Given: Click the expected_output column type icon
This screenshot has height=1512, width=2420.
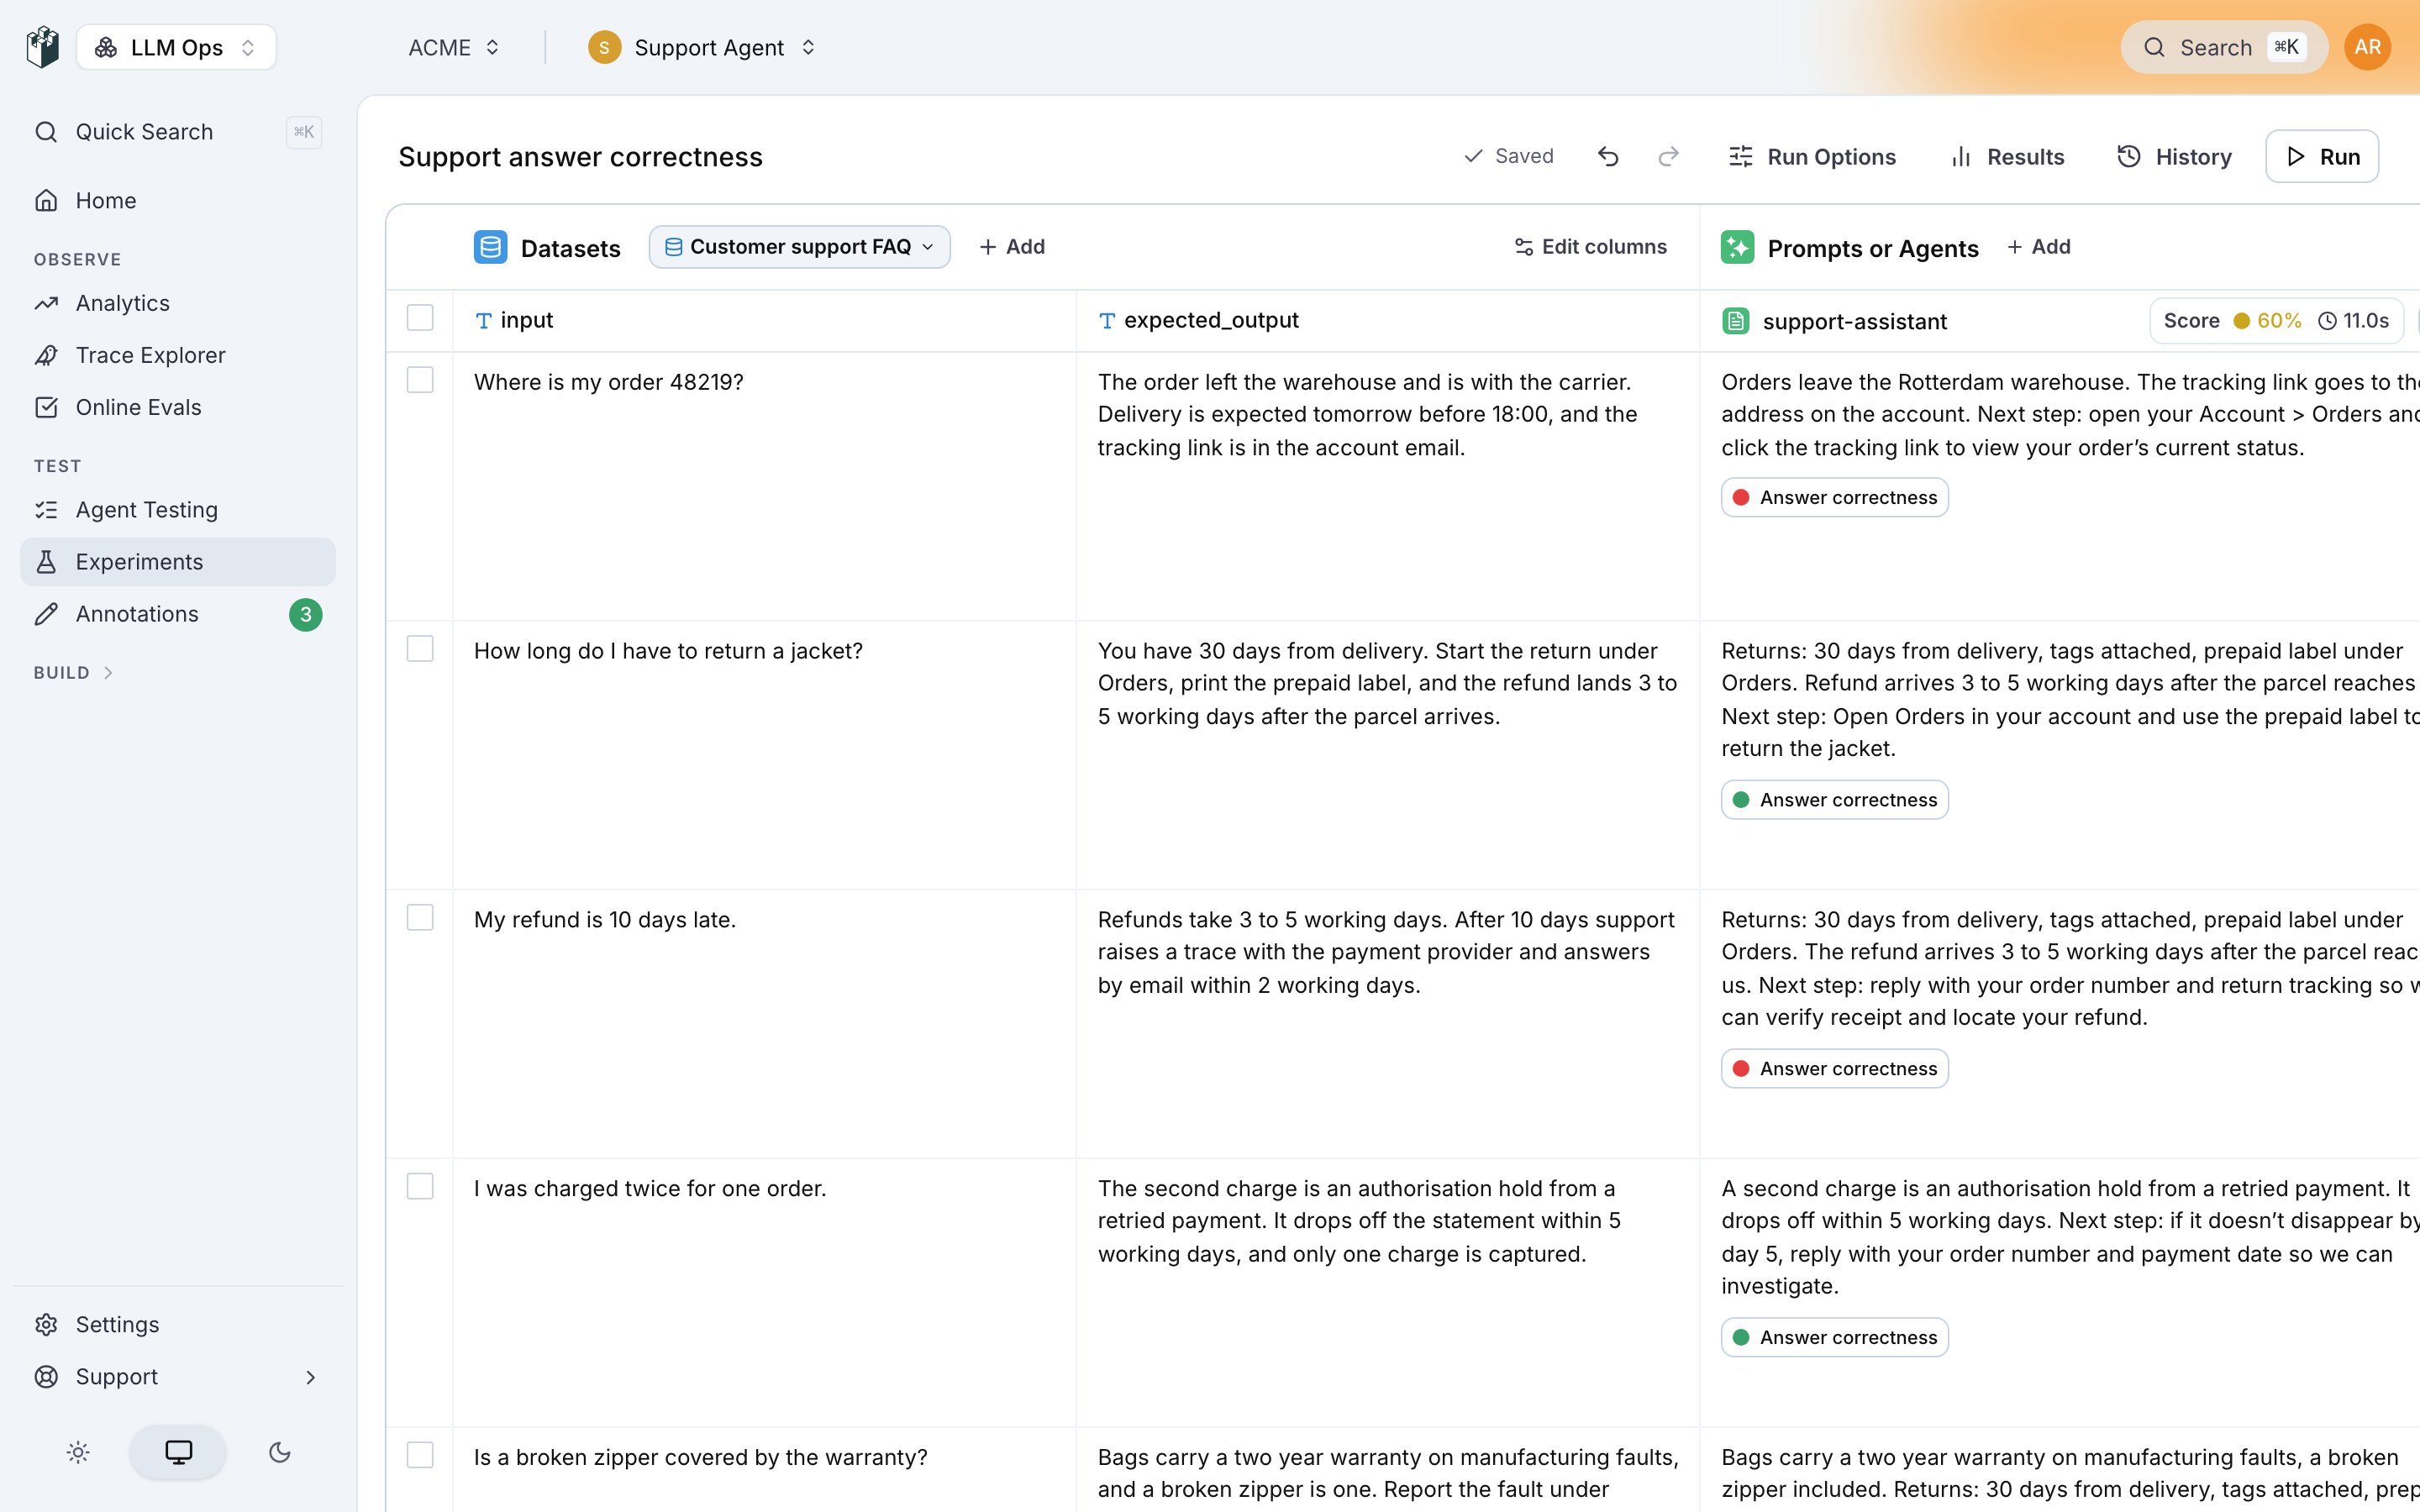Looking at the screenshot, I should coord(1107,321).
